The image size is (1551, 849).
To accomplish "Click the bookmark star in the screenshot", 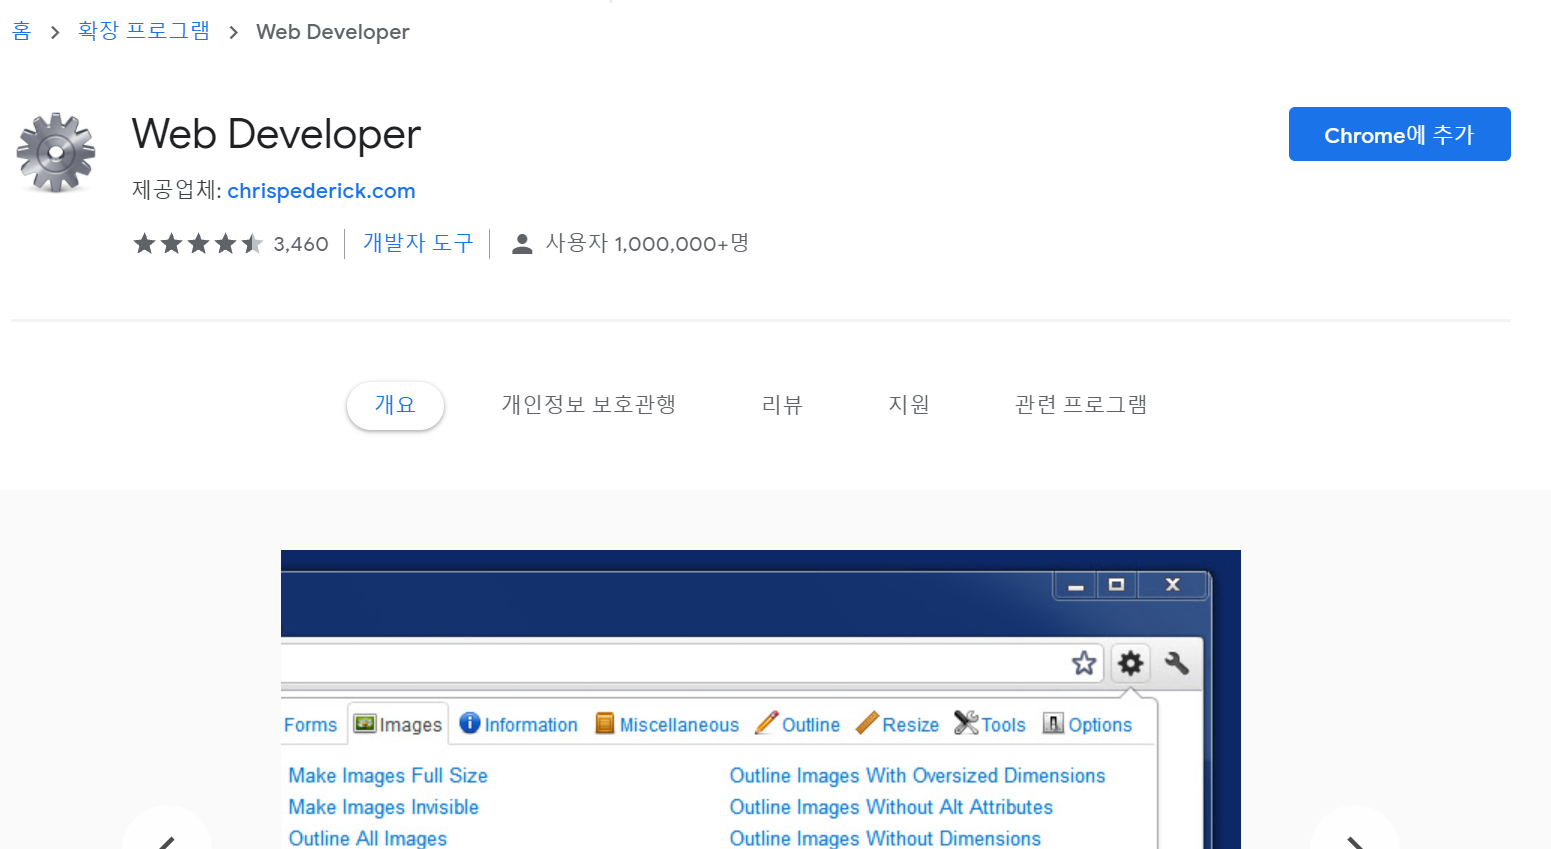I will (1084, 663).
